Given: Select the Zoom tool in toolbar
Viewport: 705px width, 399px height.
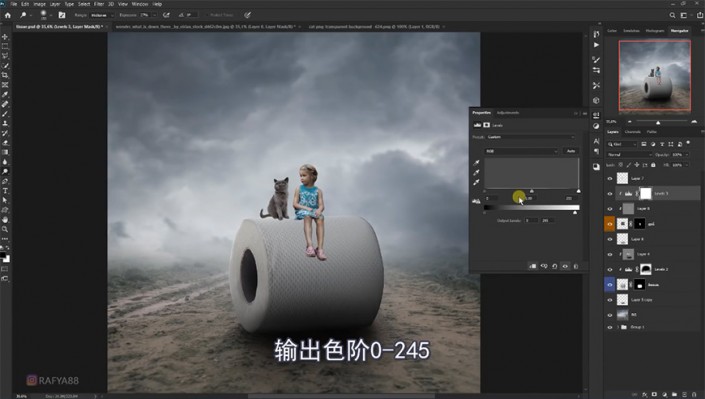Looking at the screenshot, I should coord(5,229).
